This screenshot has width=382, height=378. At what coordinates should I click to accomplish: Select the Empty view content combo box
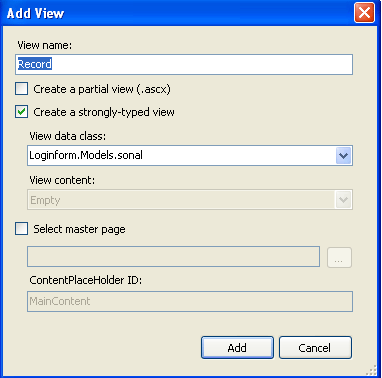pyautogui.click(x=190, y=200)
